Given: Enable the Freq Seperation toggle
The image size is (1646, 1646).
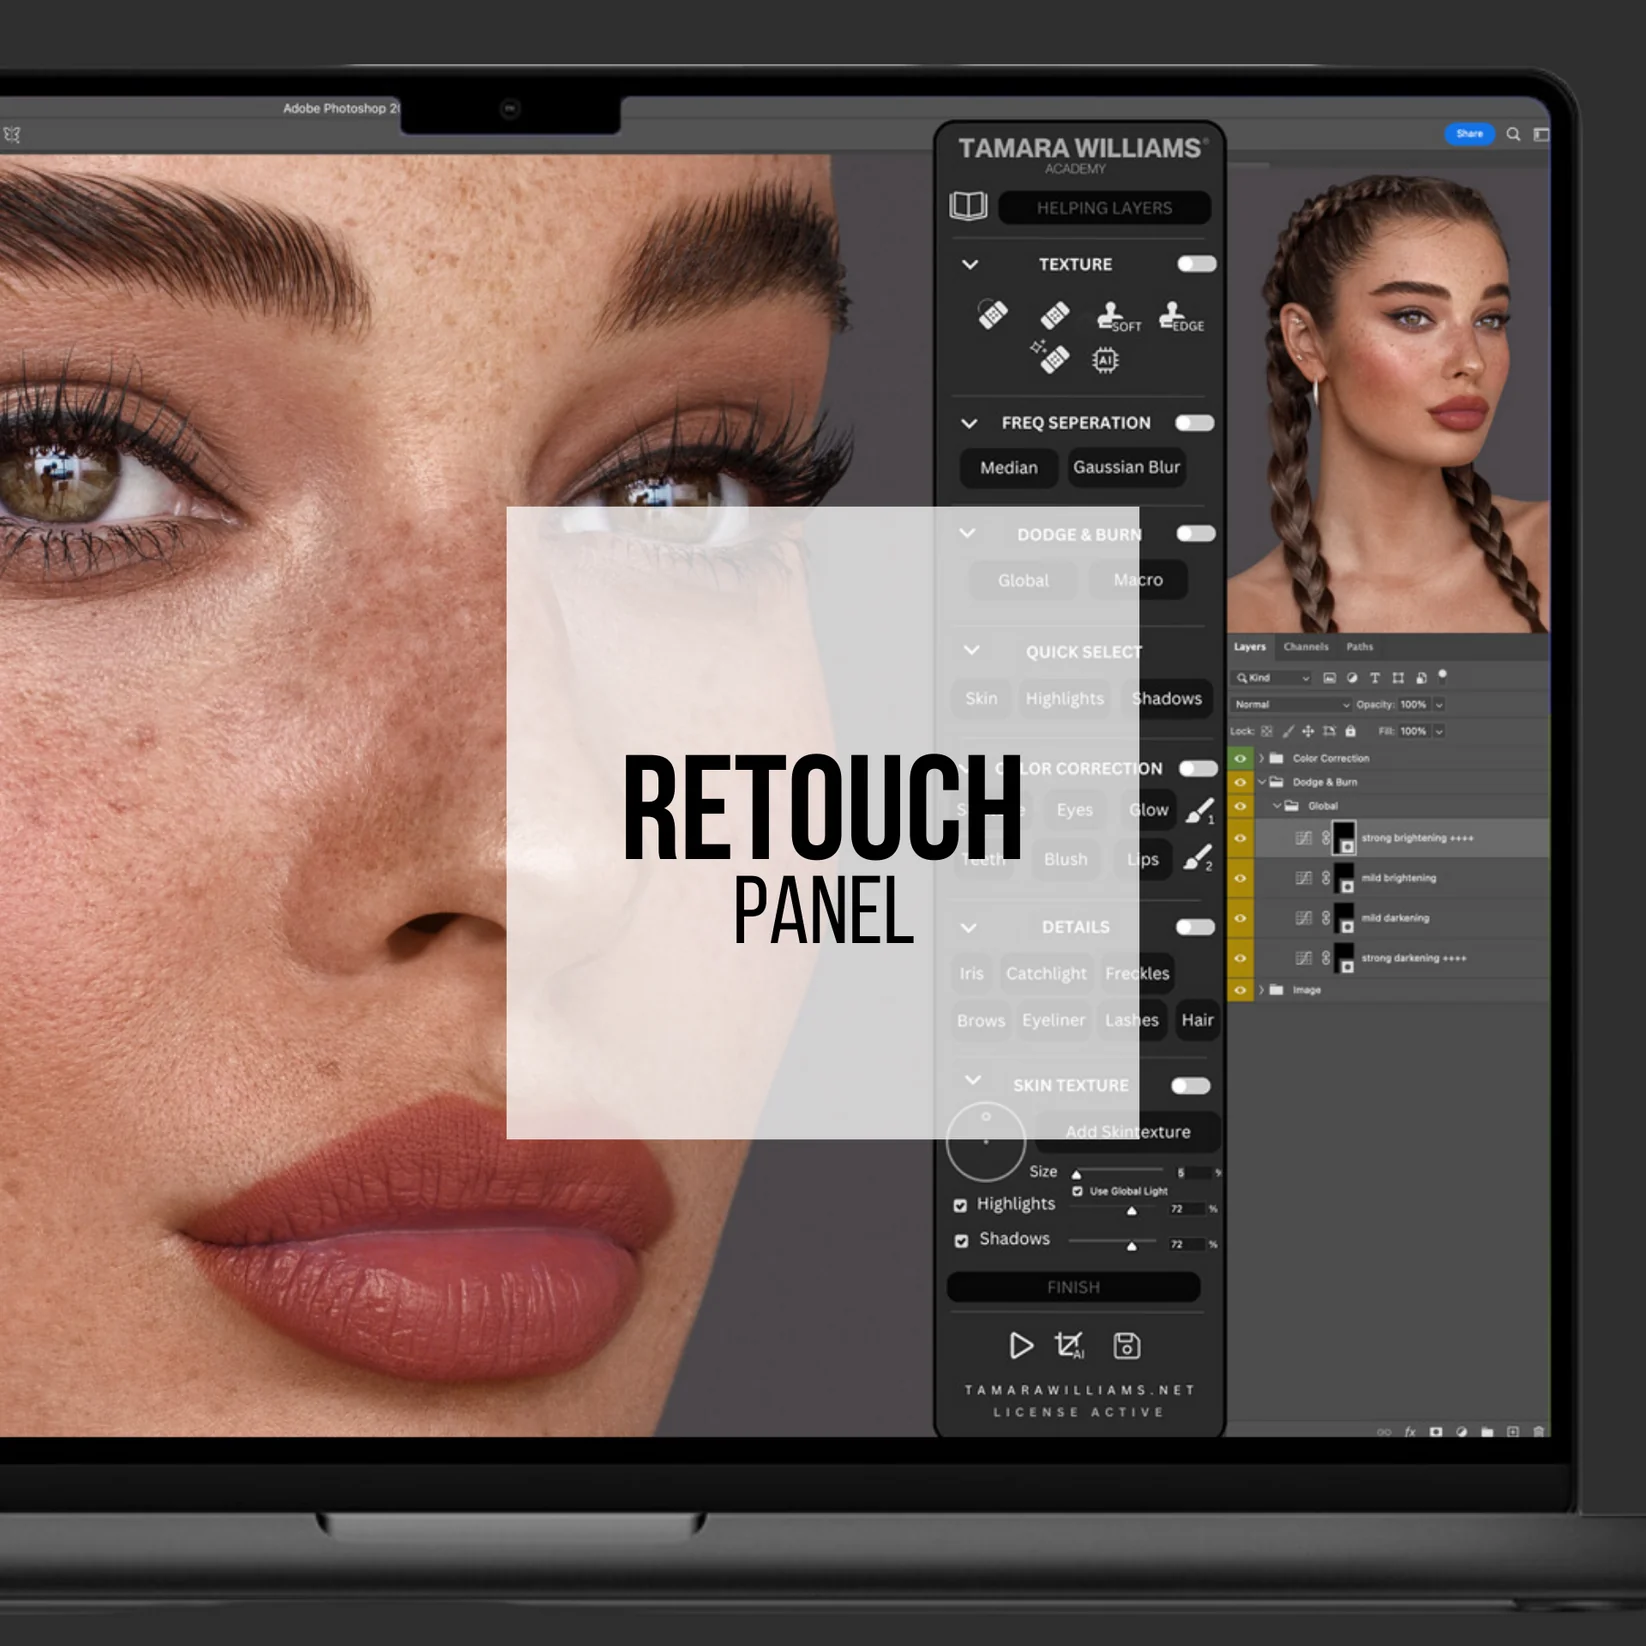Looking at the screenshot, I should 1194,422.
